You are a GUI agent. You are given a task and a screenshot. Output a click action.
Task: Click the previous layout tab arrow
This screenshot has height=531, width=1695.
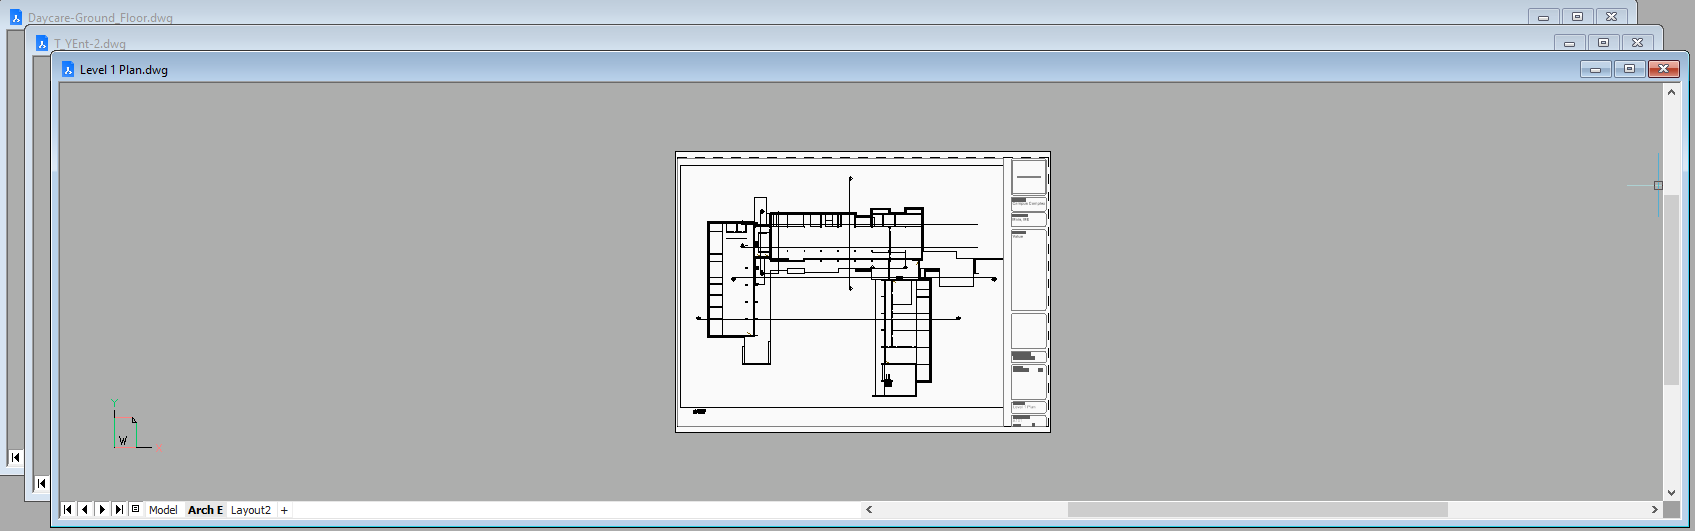click(x=85, y=510)
